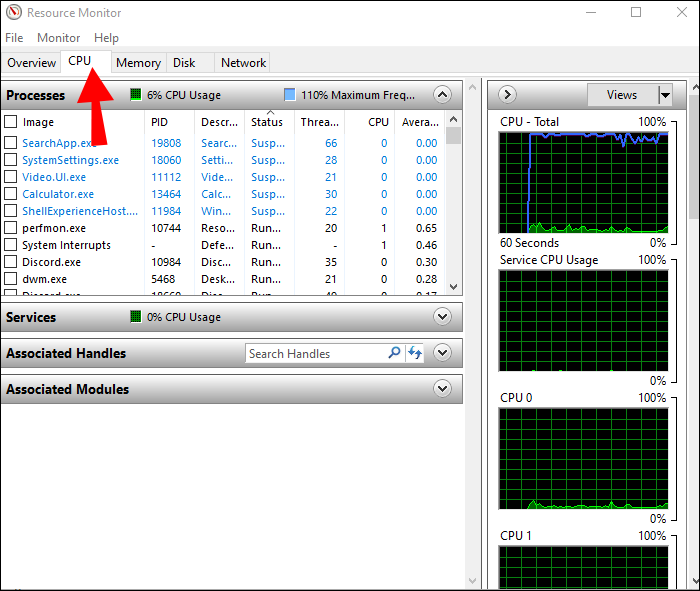Screen dimensions: 700x591
Task: Select the System Interrupts row name
Action: point(67,245)
